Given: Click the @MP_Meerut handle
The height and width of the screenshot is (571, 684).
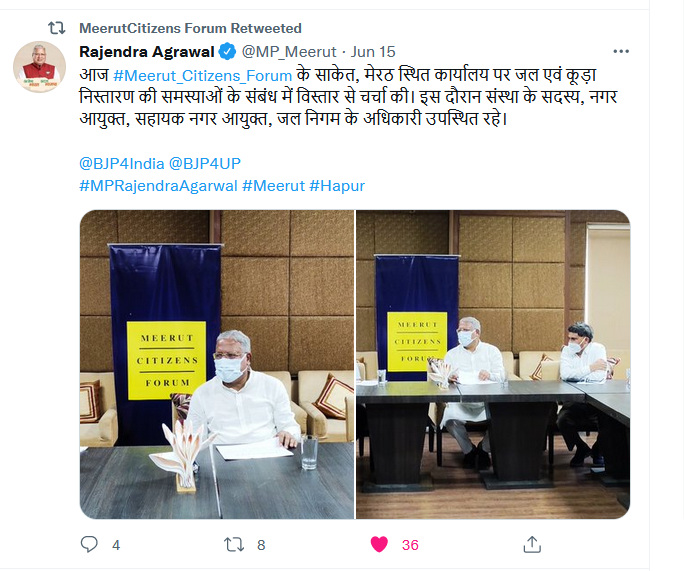Looking at the screenshot, I should [289, 51].
